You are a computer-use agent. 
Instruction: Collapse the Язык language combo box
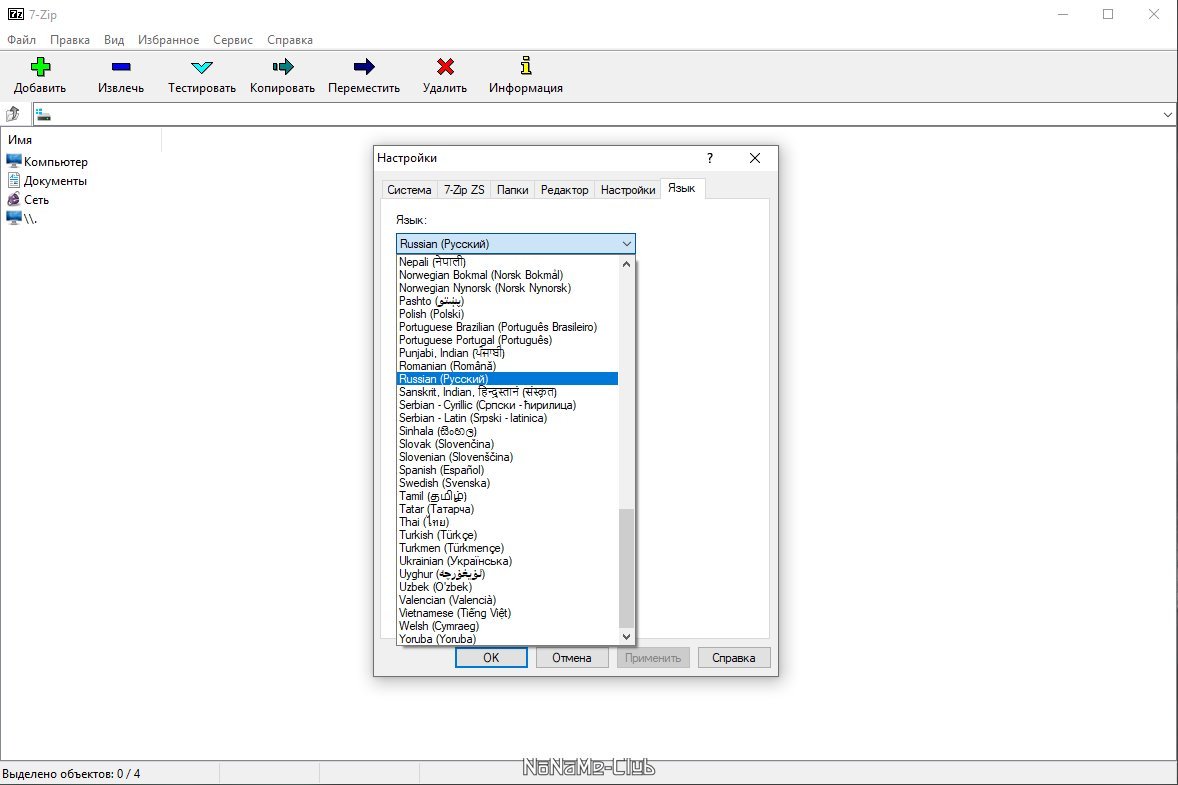click(626, 244)
